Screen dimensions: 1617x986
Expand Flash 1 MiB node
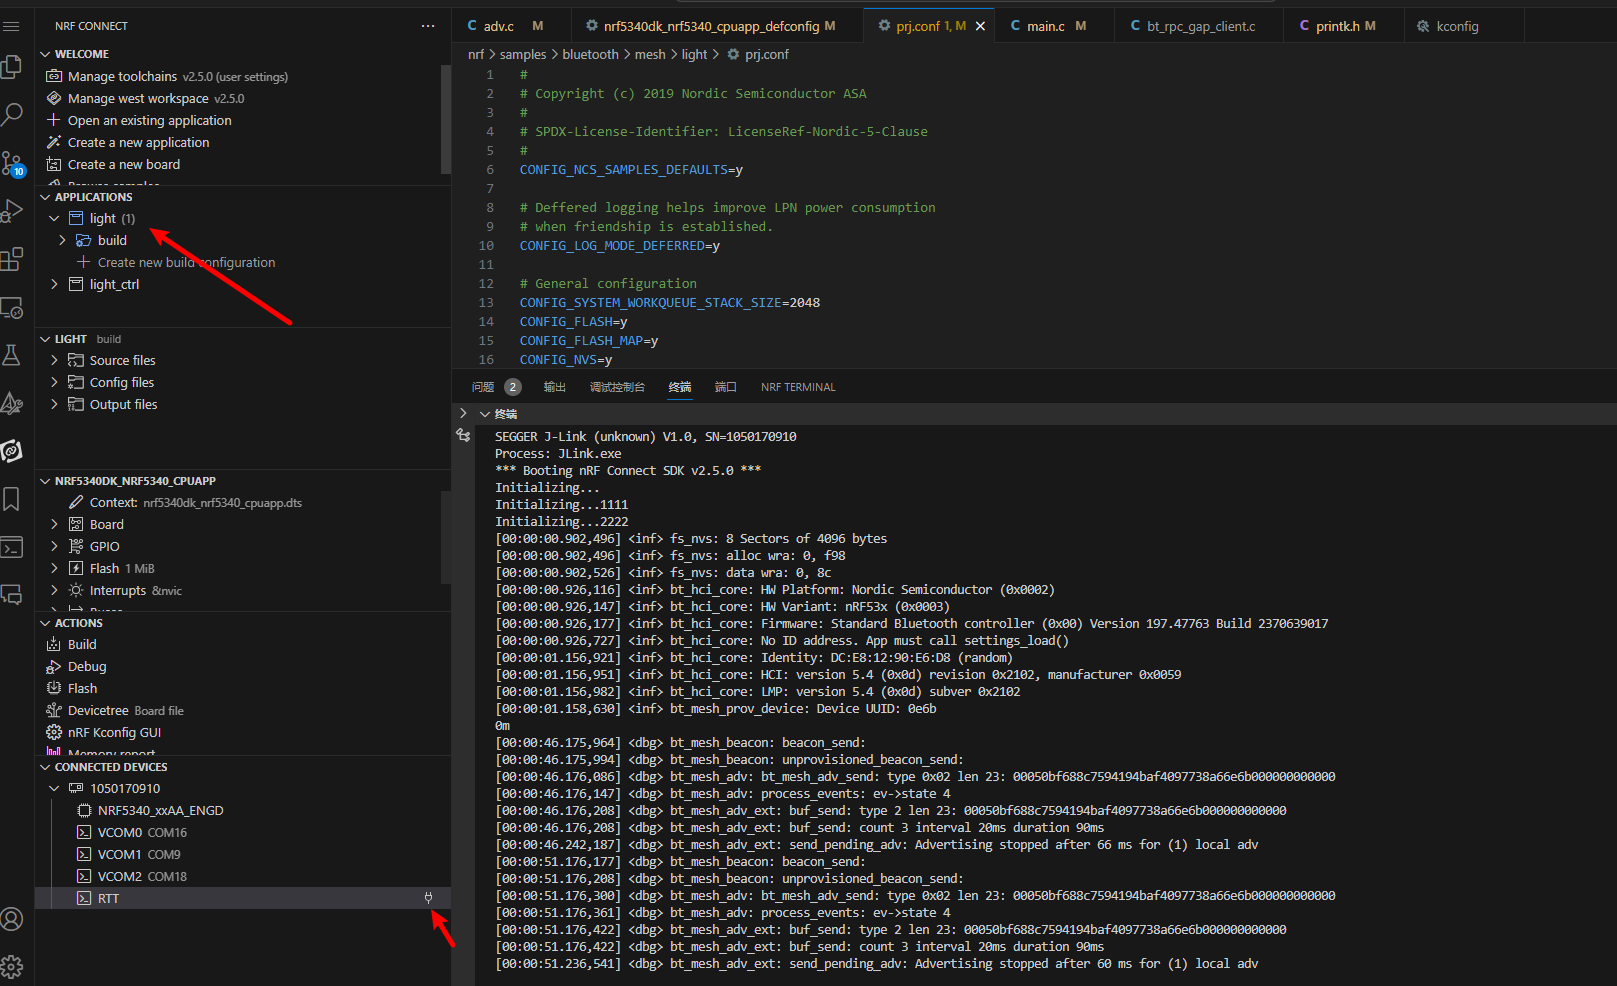point(54,568)
